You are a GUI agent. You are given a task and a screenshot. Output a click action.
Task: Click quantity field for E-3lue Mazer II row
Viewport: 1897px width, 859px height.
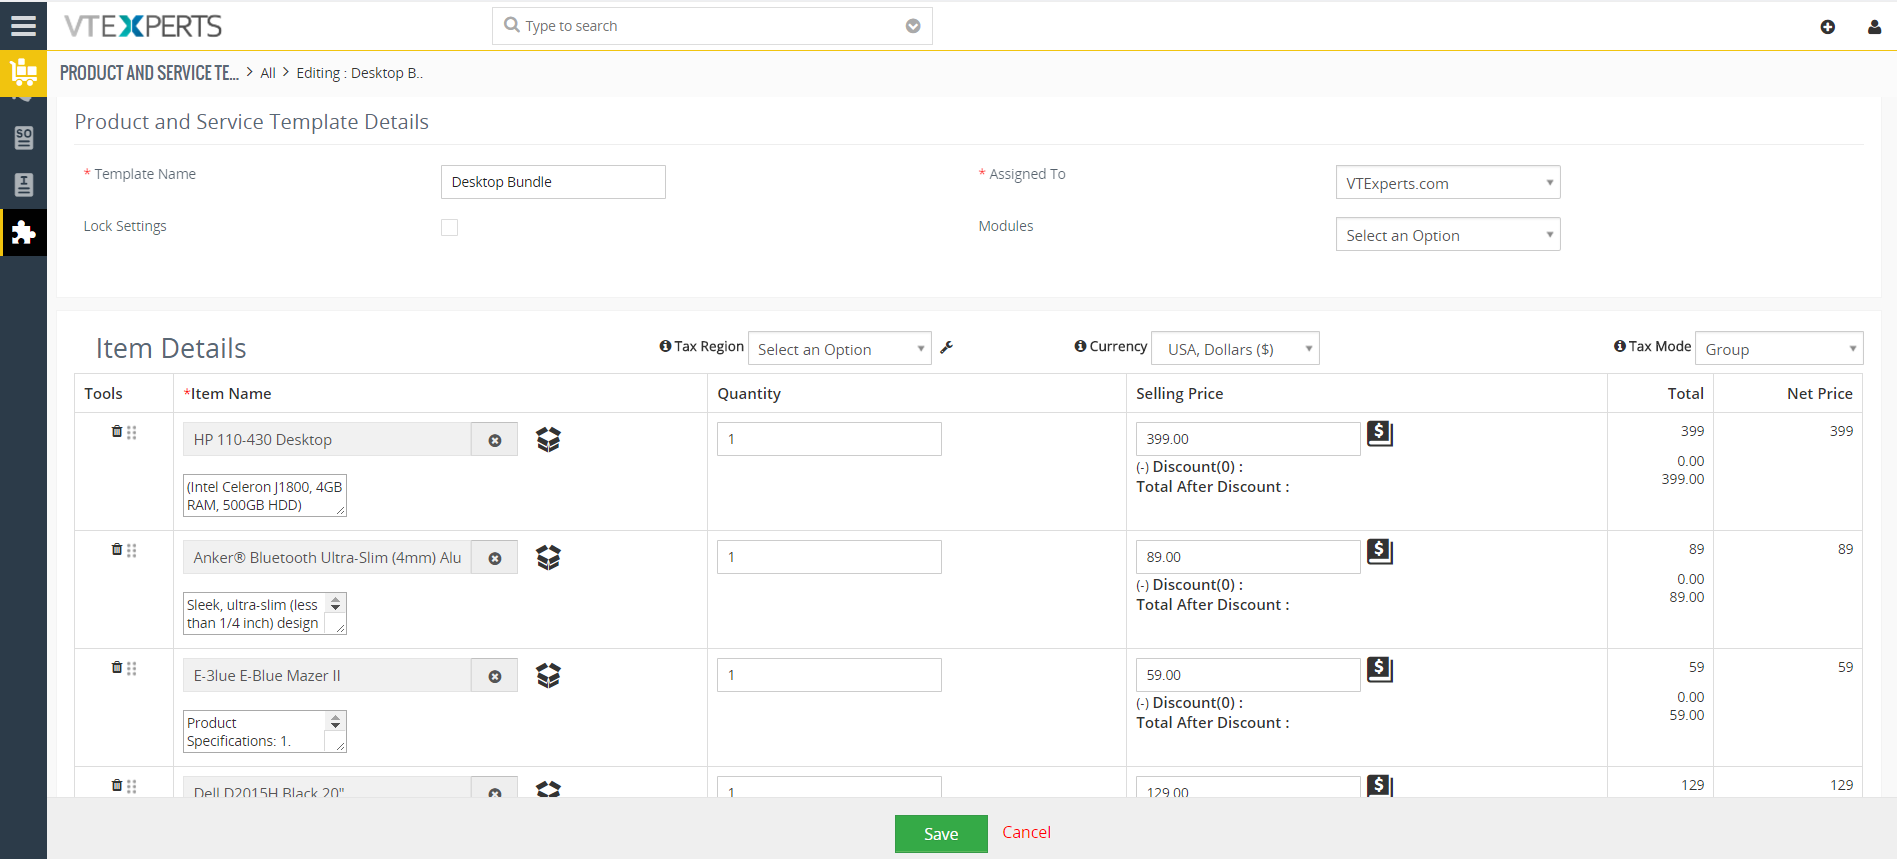pyautogui.click(x=829, y=675)
